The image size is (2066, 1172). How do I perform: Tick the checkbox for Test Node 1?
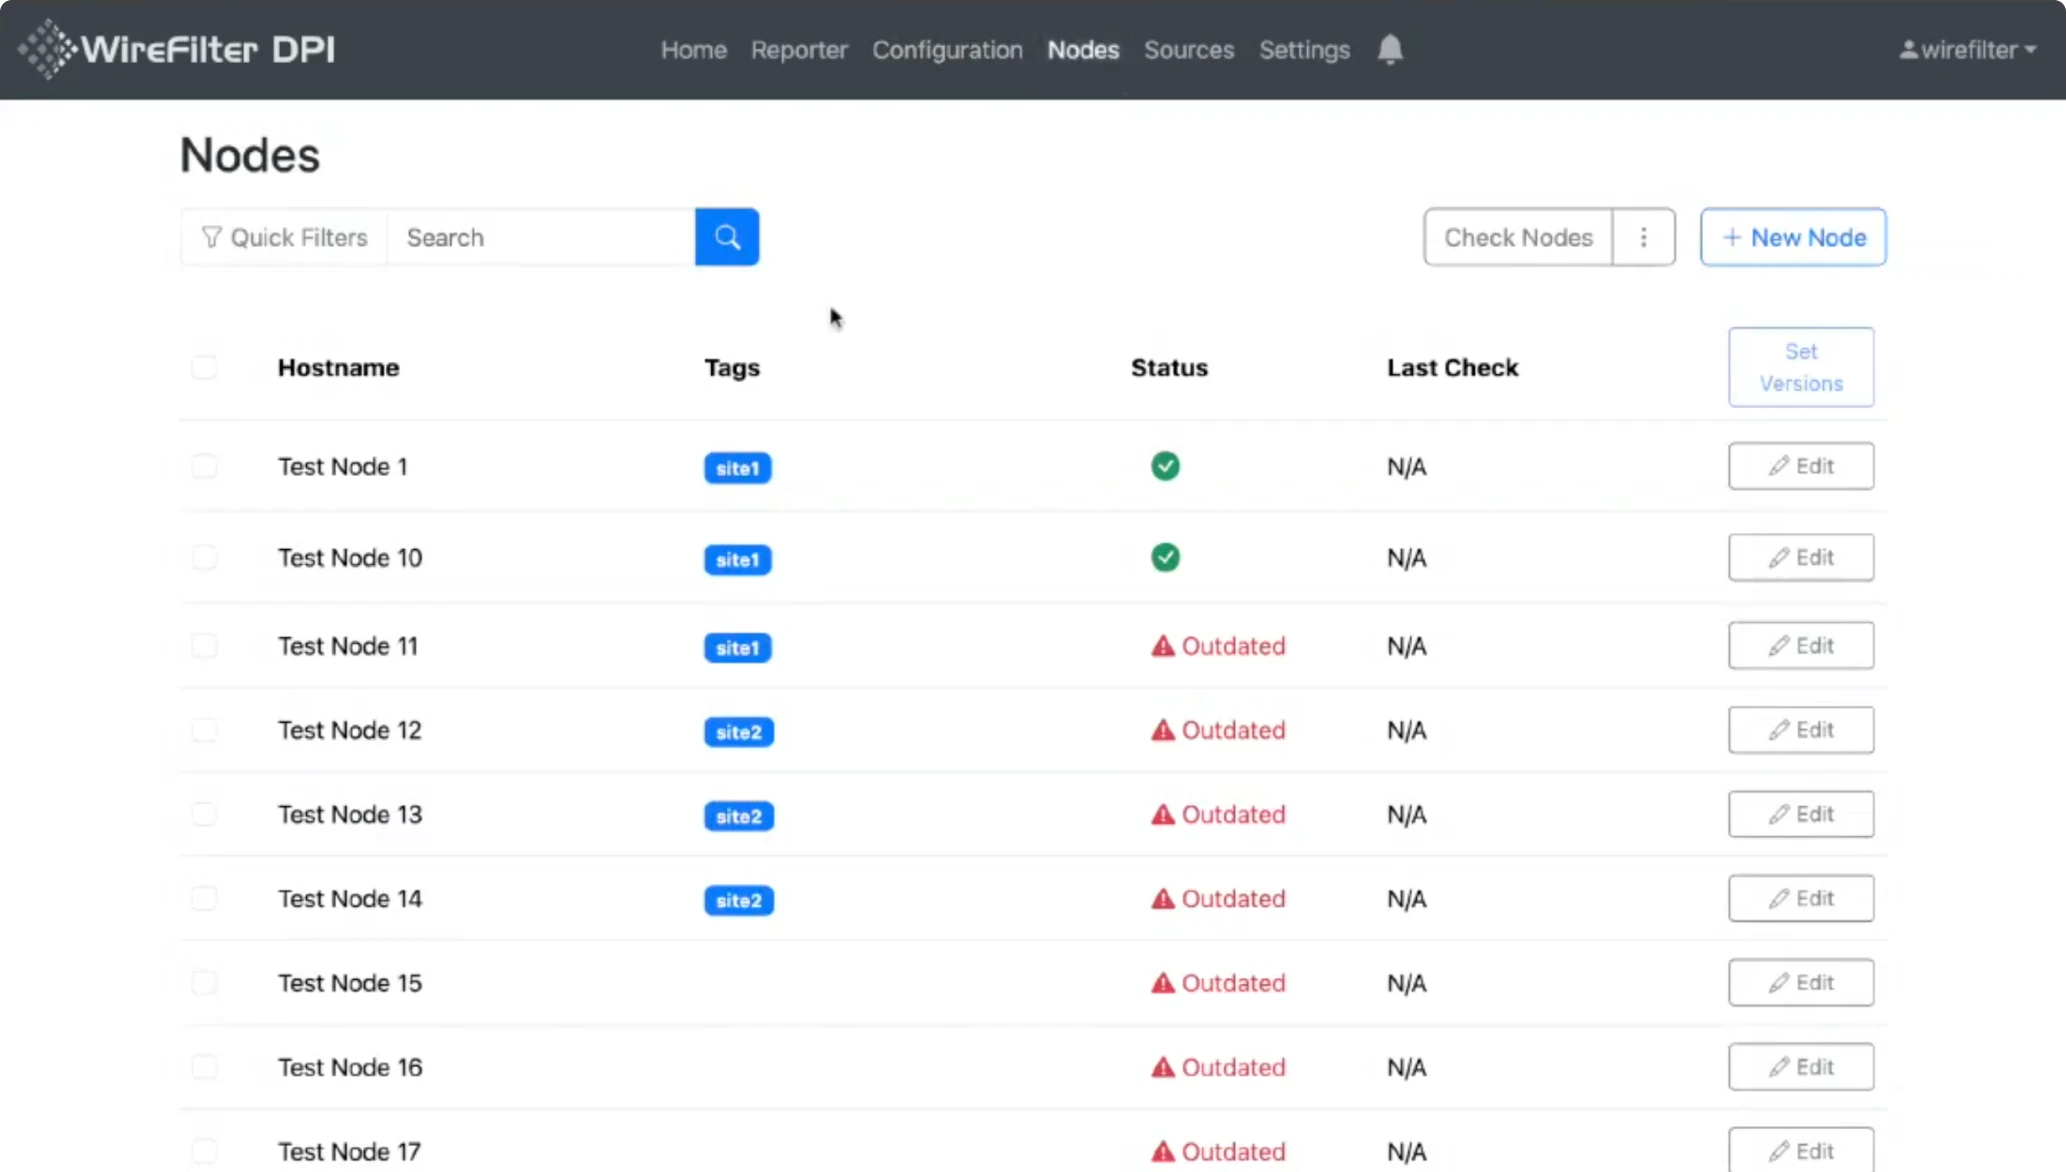click(204, 466)
